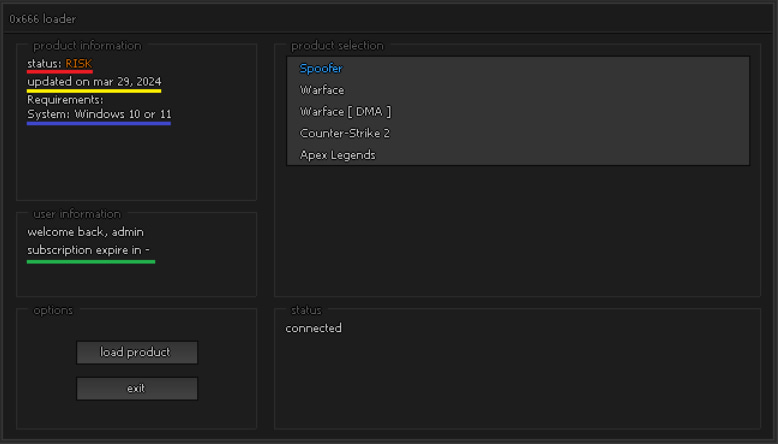Click the product selection group header
This screenshot has height=444, width=778.
[x=336, y=45]
